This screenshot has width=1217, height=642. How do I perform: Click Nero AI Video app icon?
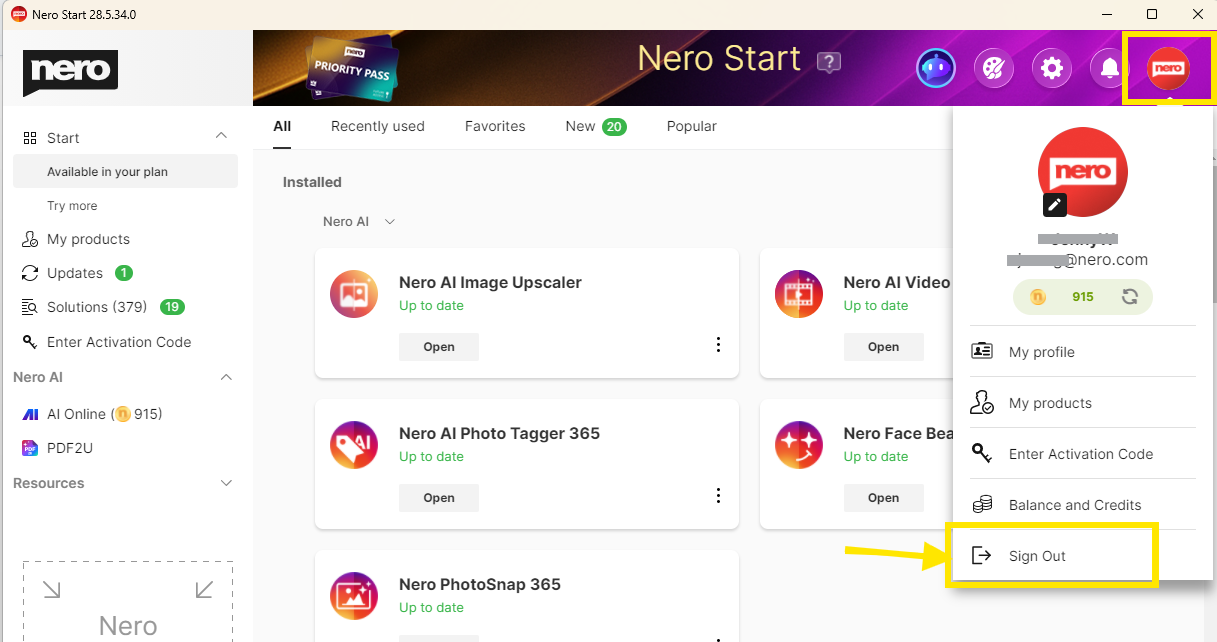799,294
